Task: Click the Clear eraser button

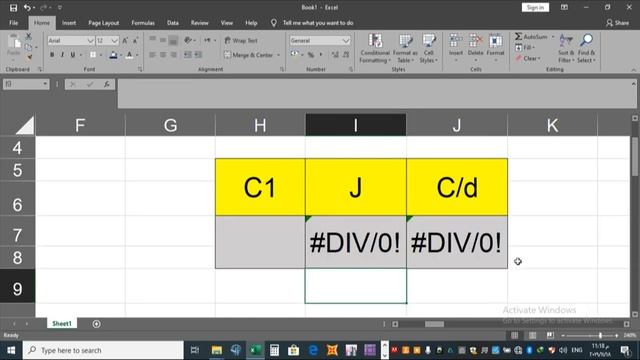Action: coord(527,58)
